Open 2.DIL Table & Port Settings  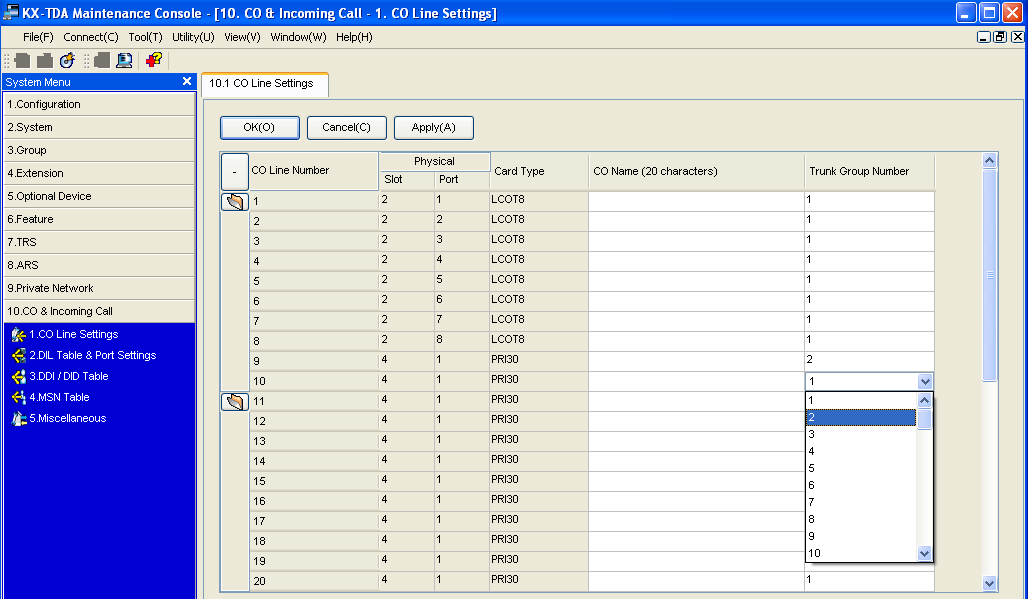point(92,355)
